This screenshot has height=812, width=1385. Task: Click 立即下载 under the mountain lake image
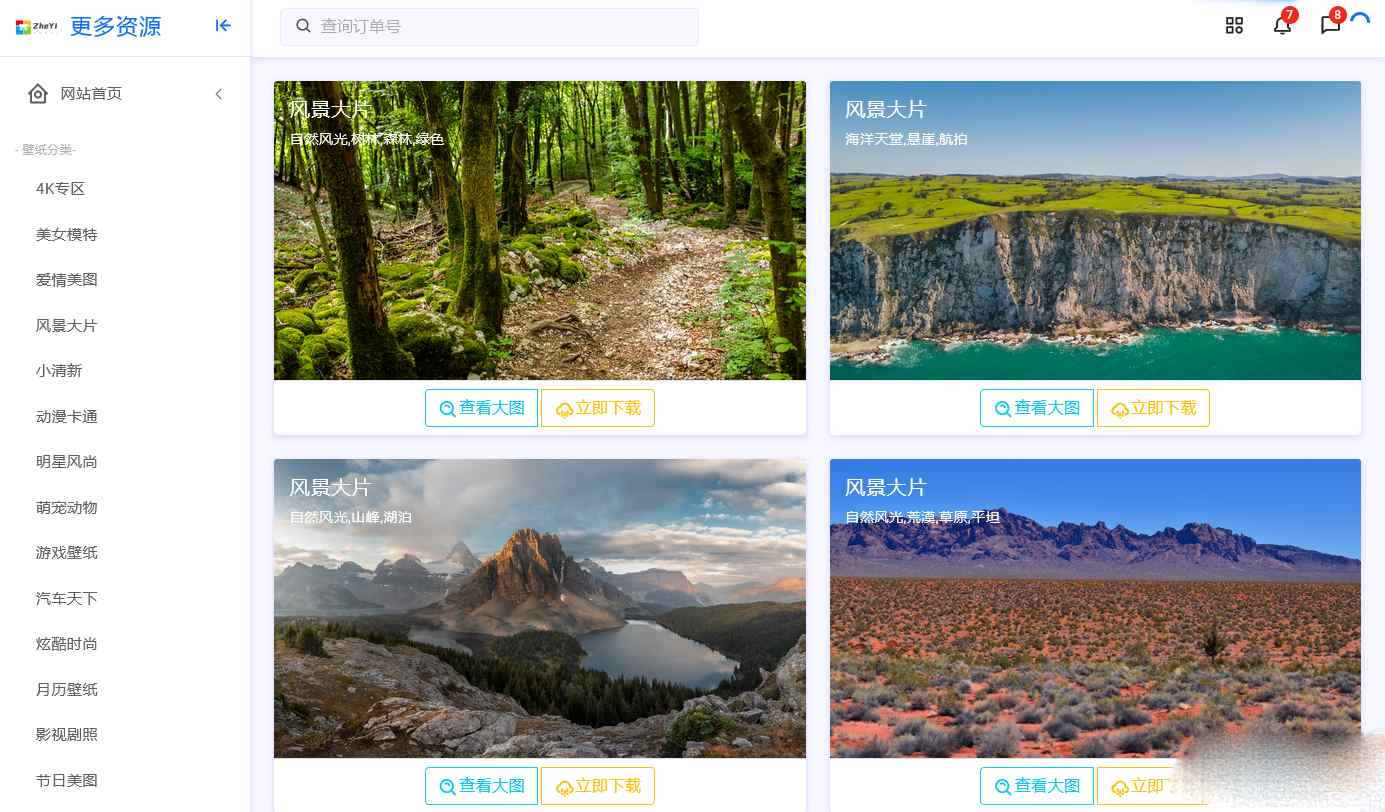(598, 786)
